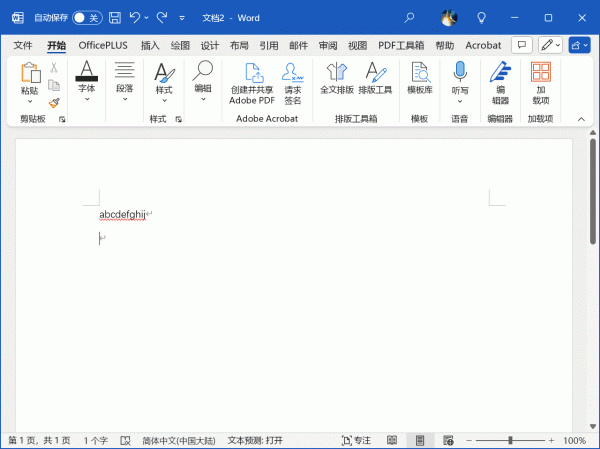
Task: Open Customize Quick Access Toolbar dropdown
Action: (182, 18)
